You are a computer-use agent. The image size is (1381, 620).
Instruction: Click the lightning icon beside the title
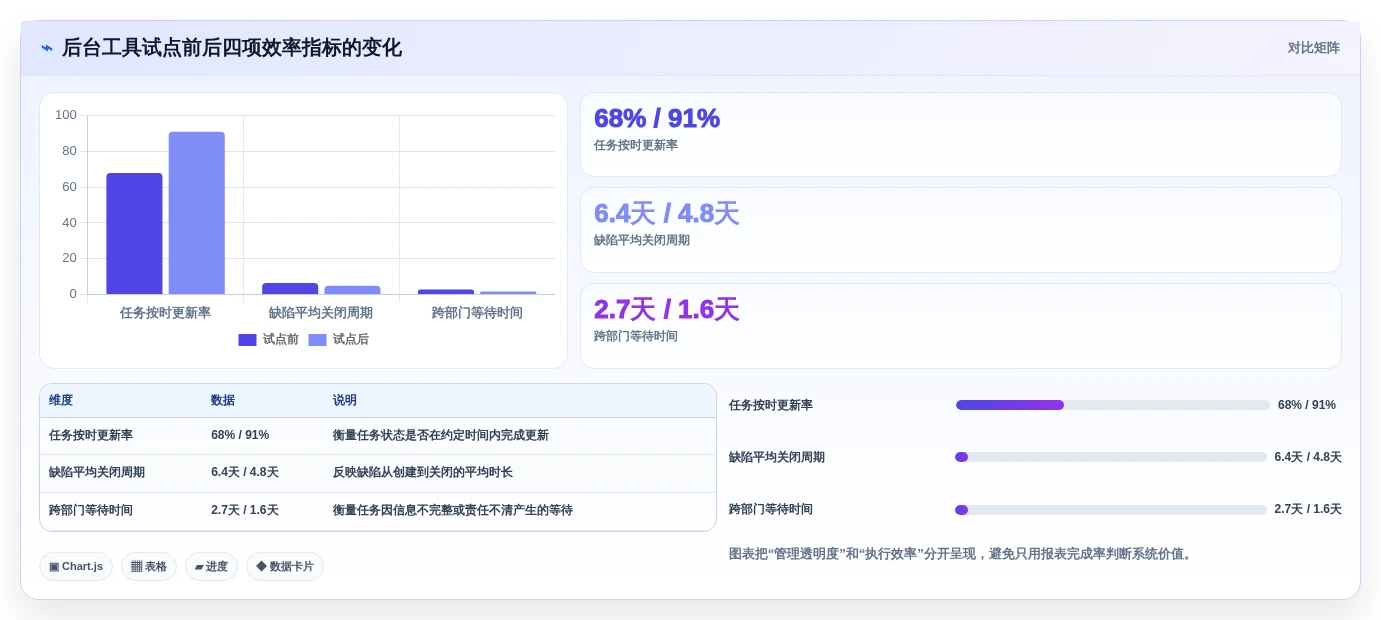pyautogui.click(x=47, y=48)
